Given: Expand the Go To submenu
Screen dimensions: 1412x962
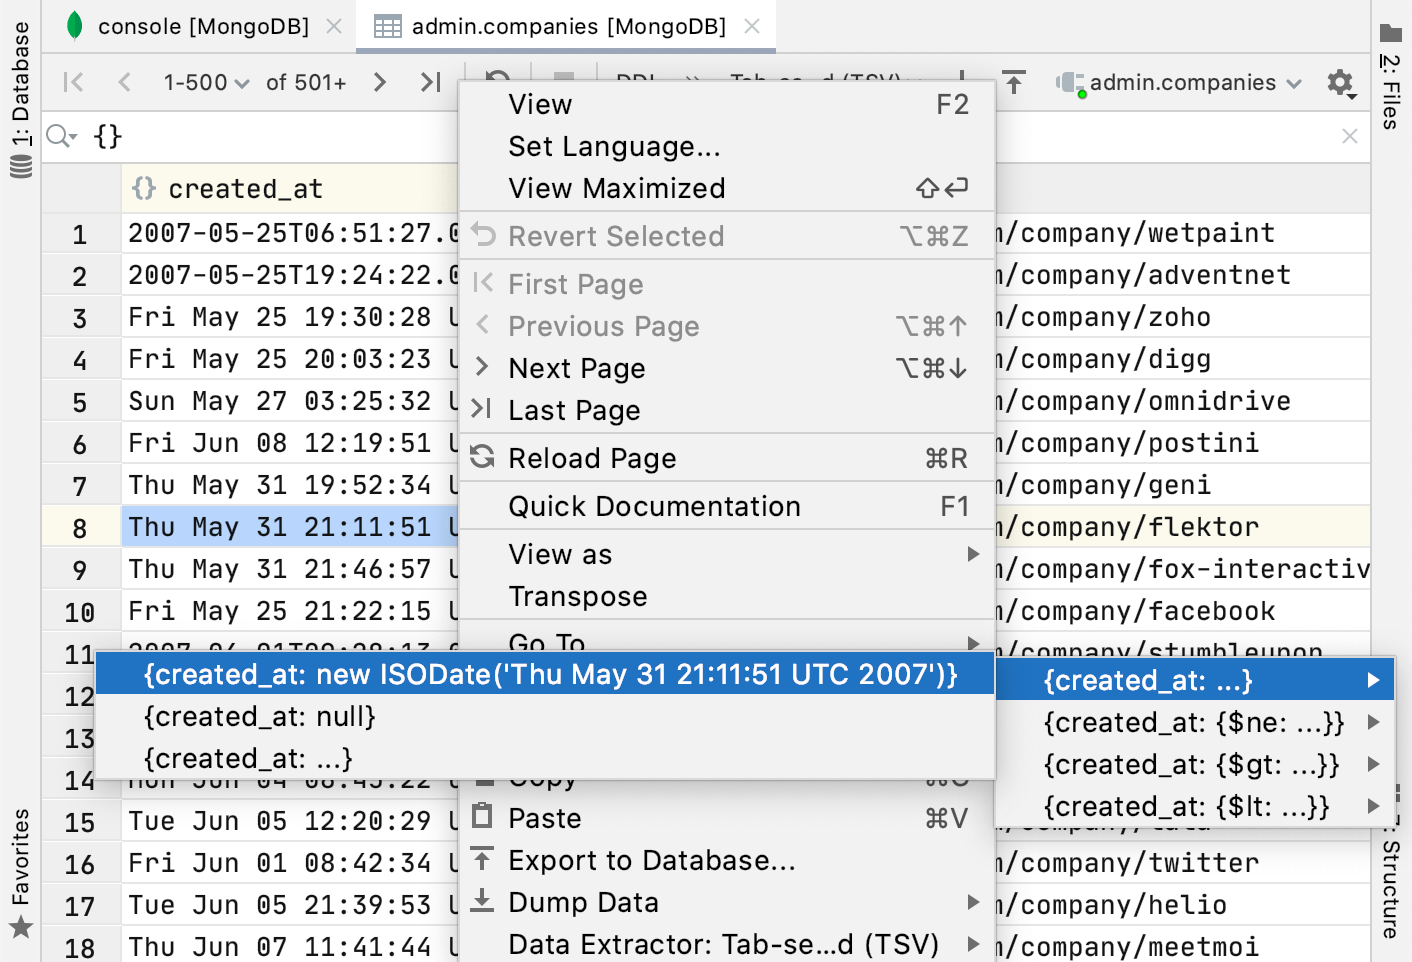Looking at the screenshot, I should tap(727, 639).
